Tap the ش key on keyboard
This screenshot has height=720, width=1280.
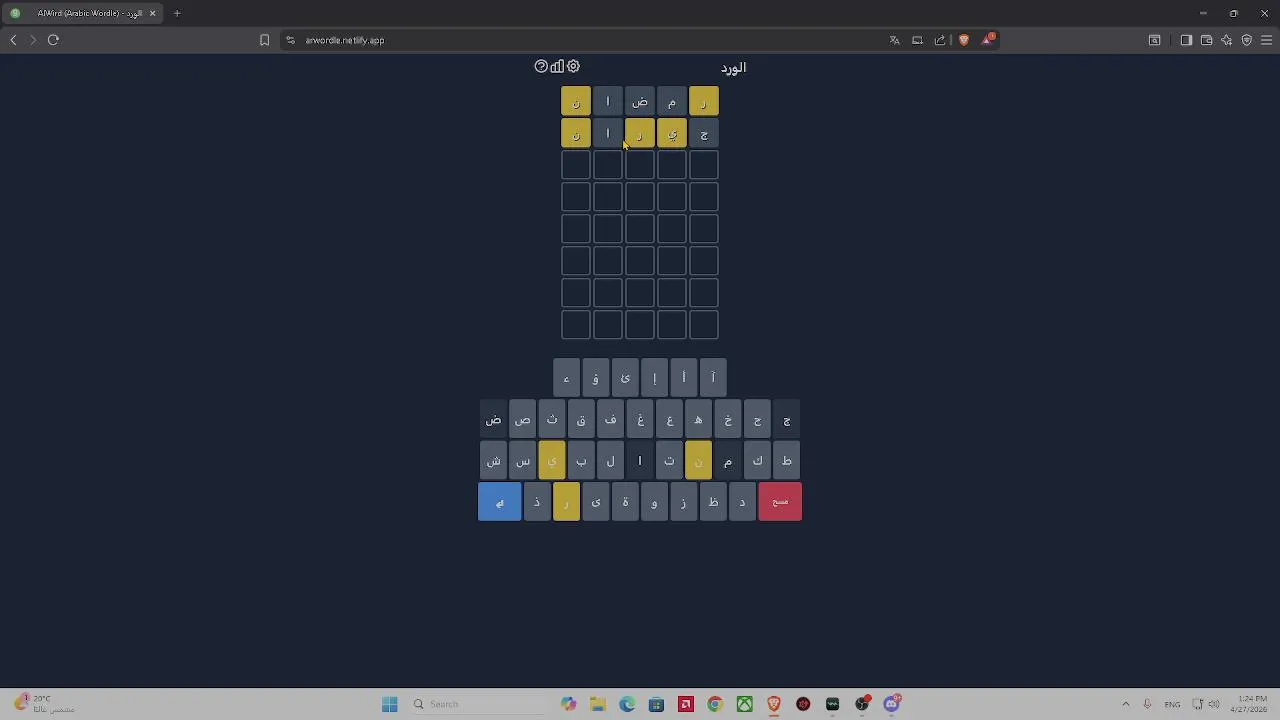pyautogui.click(x=493, y=460)
